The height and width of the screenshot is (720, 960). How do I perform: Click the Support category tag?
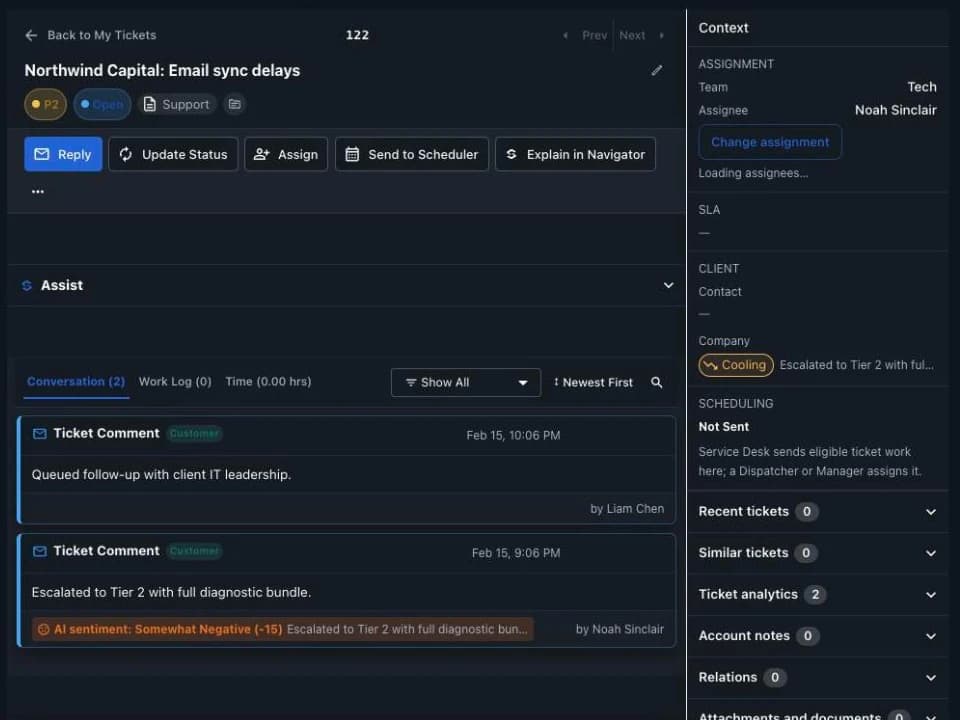click(x=176, y=104)
